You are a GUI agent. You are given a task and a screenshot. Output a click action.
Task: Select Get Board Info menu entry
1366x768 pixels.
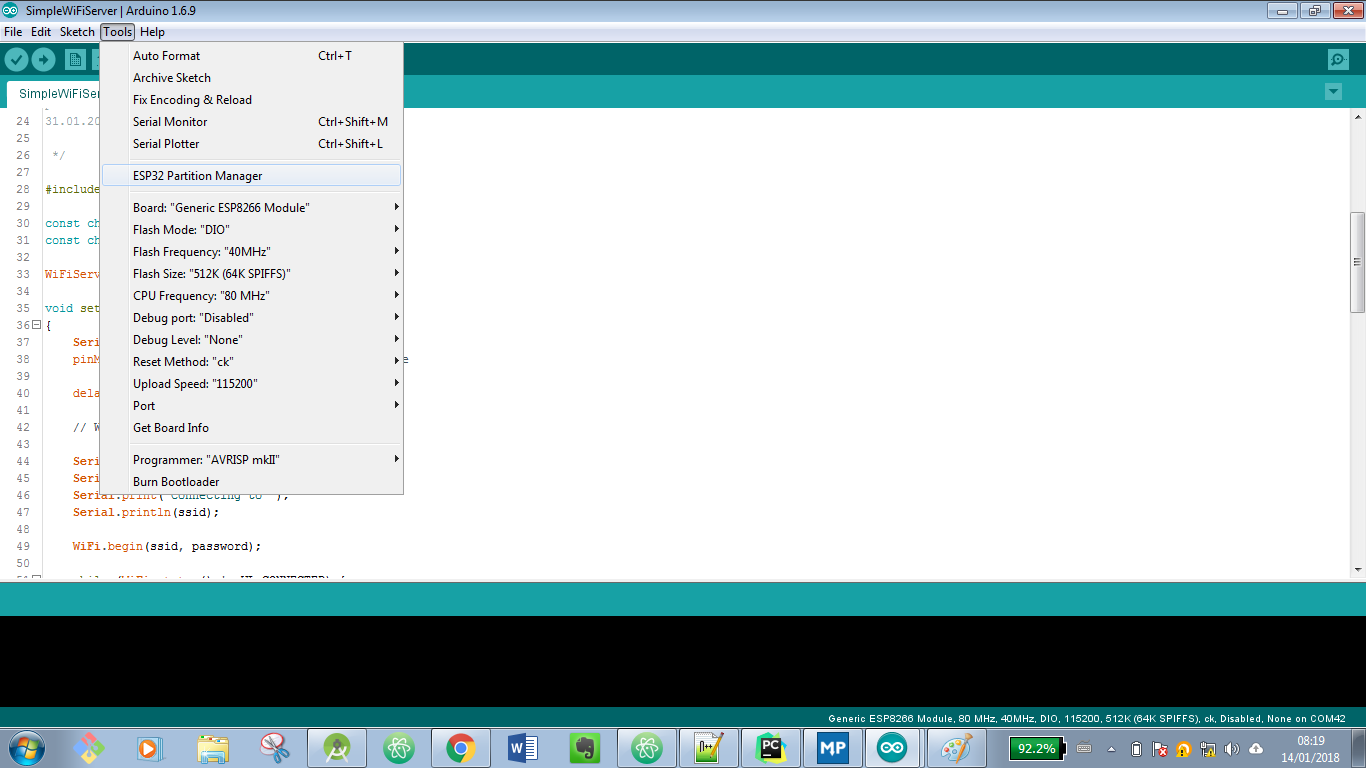tap(252, 428)
